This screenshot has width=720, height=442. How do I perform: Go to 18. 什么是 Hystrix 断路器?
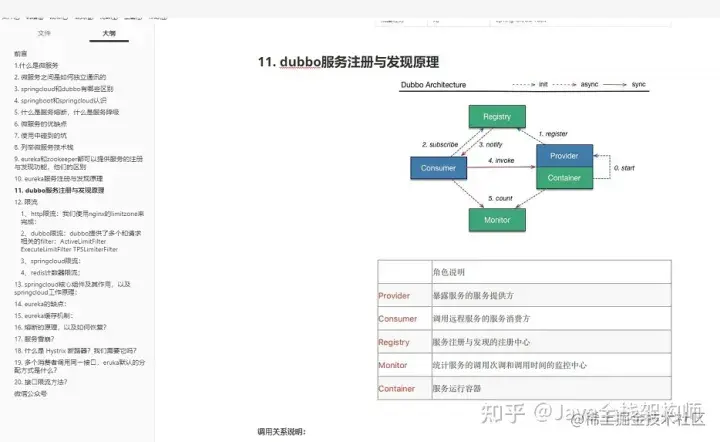[75, 351]
